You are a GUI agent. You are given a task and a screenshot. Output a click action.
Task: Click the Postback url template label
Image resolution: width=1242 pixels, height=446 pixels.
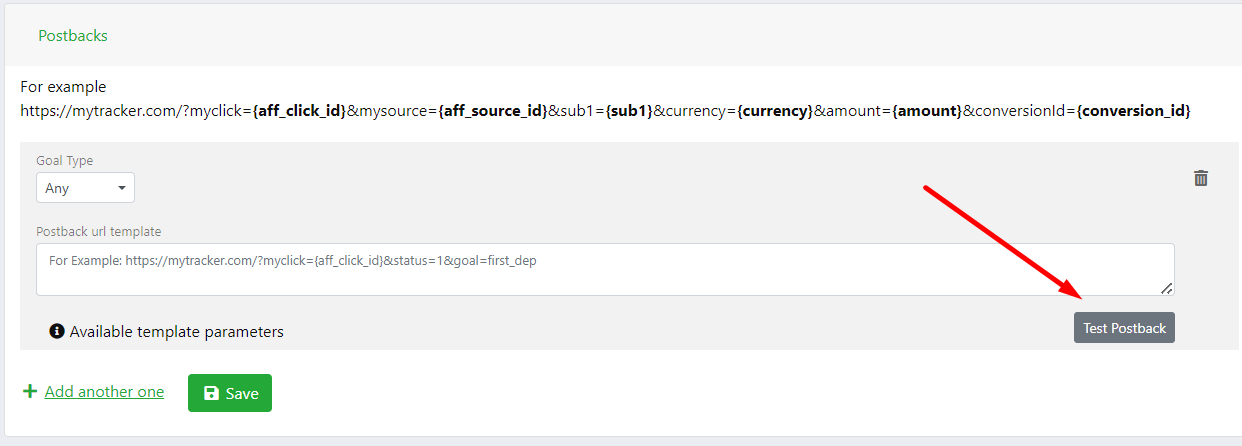[98, 231]
